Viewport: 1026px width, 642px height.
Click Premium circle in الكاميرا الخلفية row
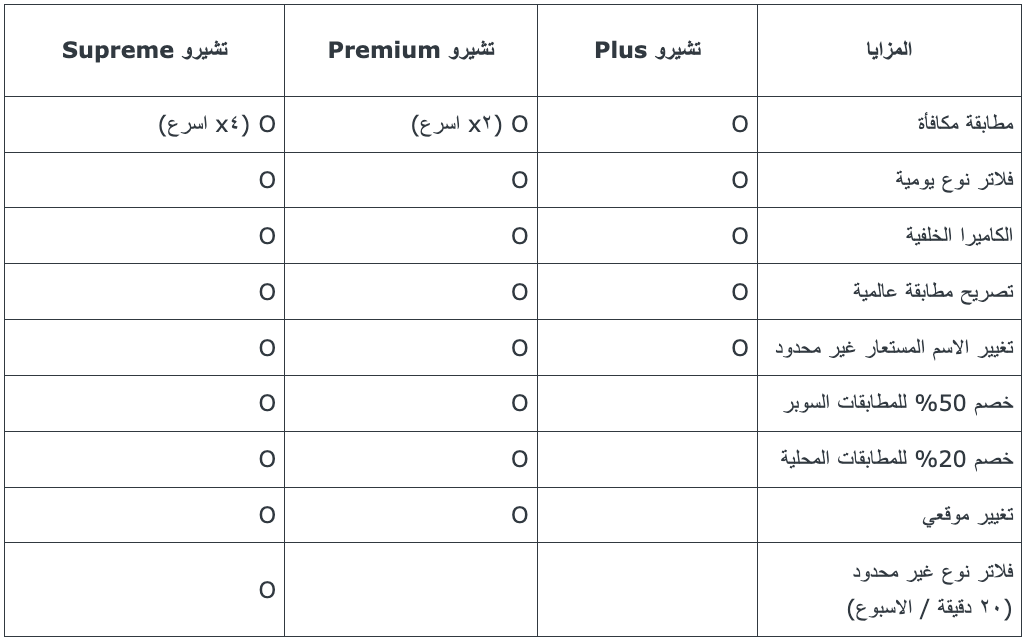[x=520, y=236]
